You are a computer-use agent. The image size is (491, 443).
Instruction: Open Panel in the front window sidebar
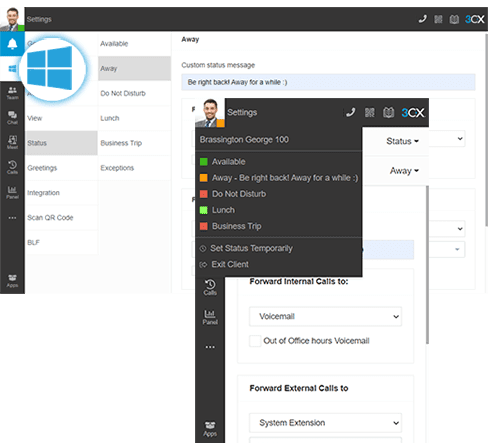(210, 317)
